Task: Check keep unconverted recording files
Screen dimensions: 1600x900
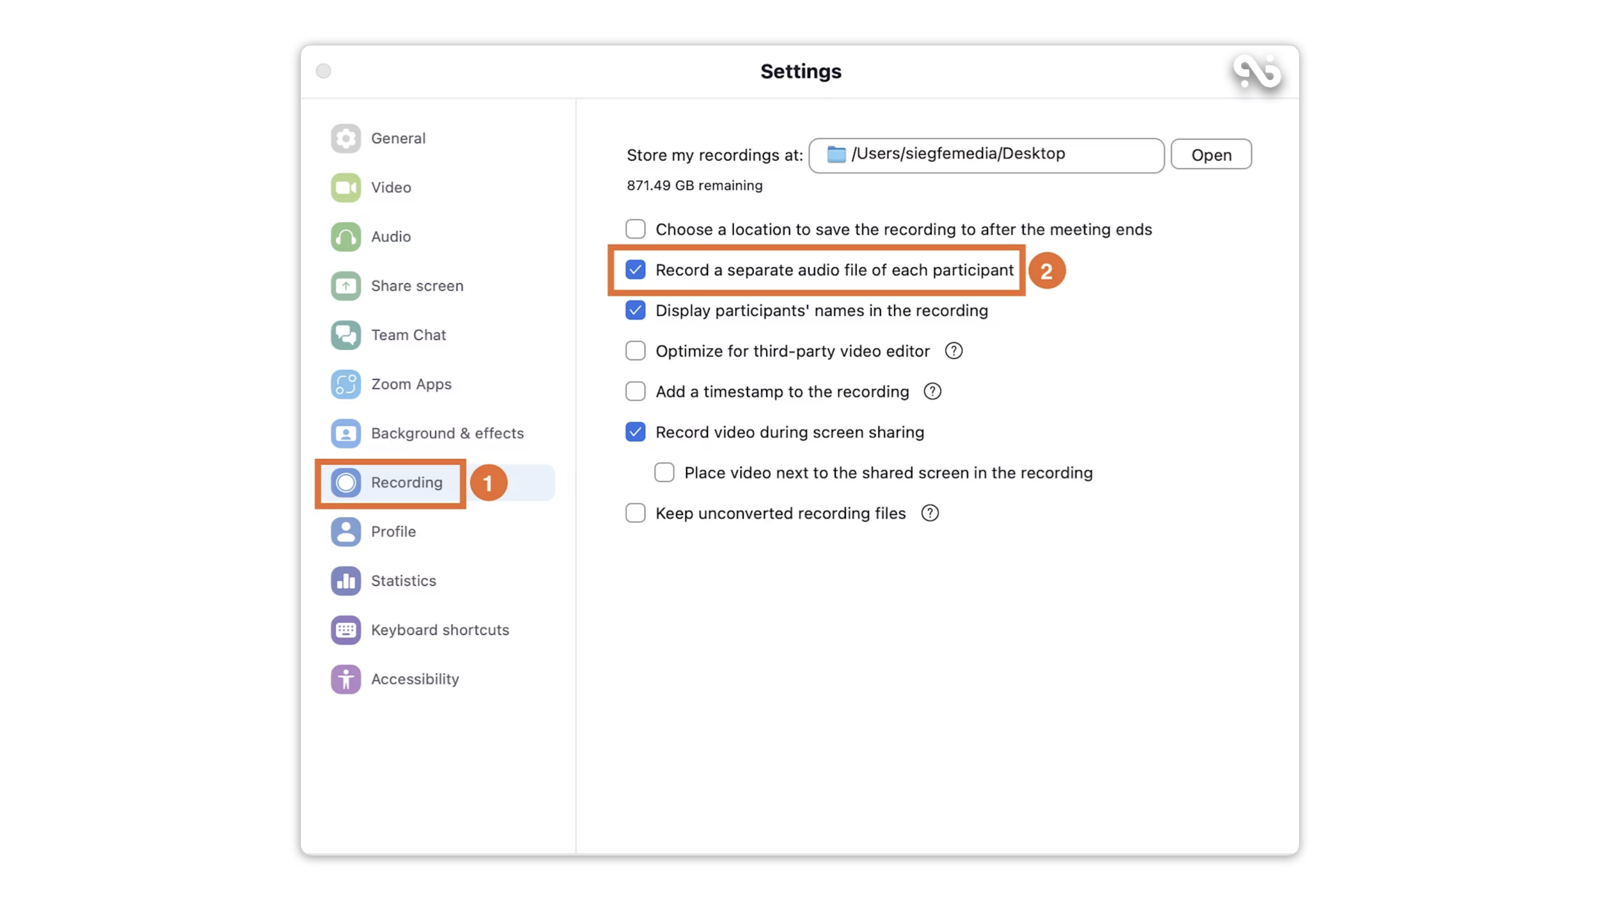Action: 636,513
